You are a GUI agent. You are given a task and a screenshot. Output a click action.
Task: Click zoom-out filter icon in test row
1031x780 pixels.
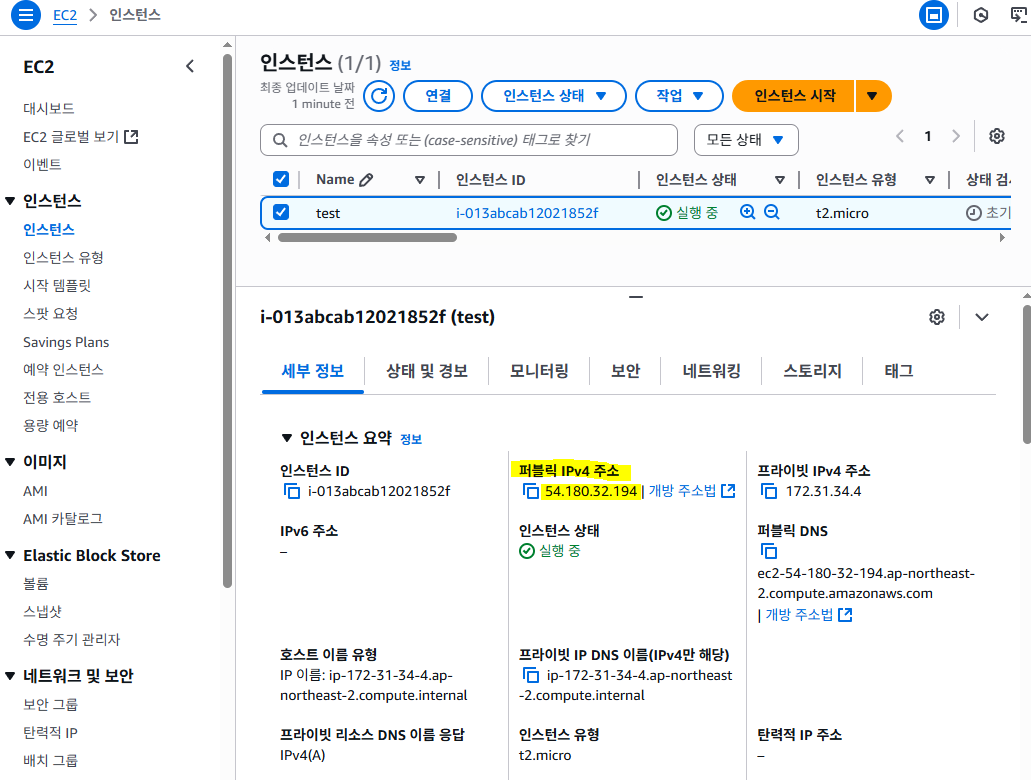pos(771,212)
